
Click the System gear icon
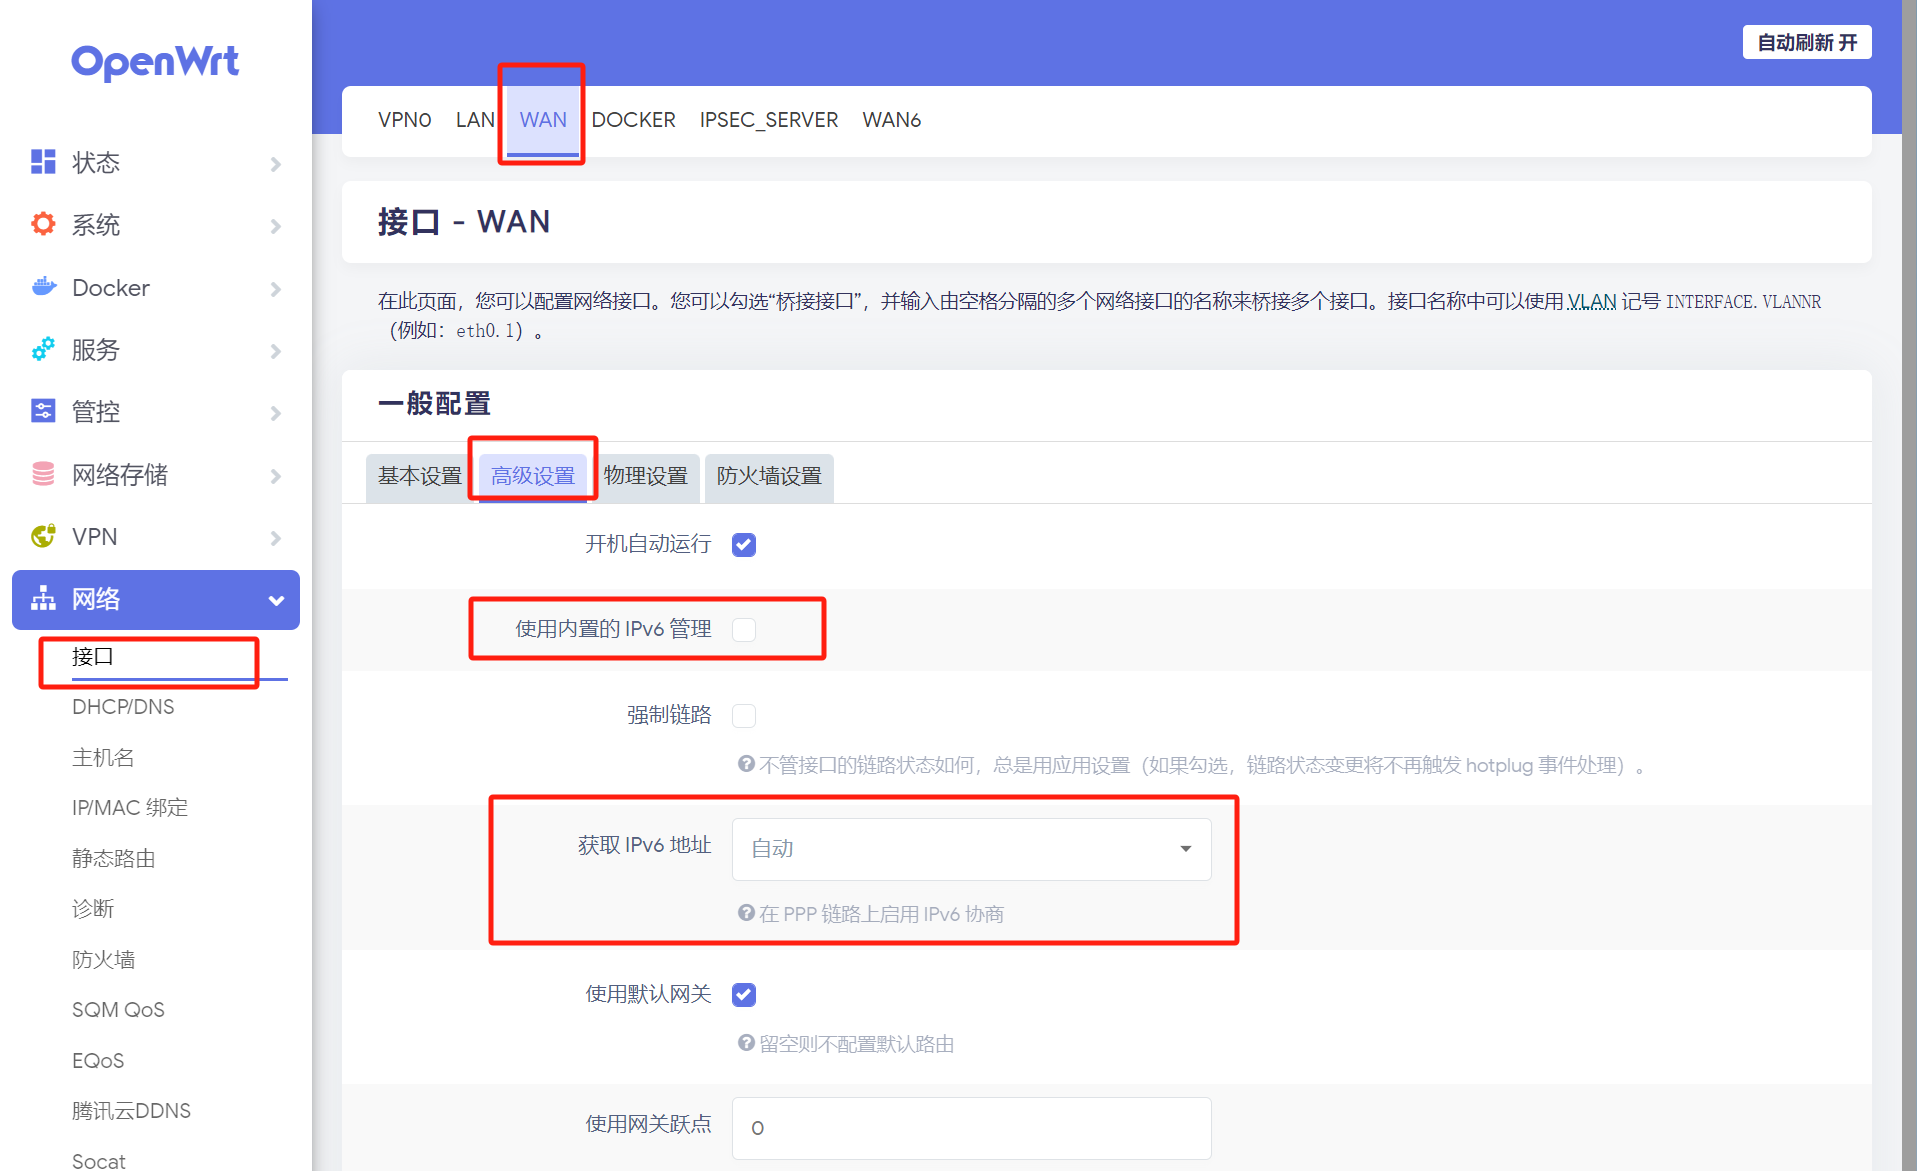click(43, 224)
